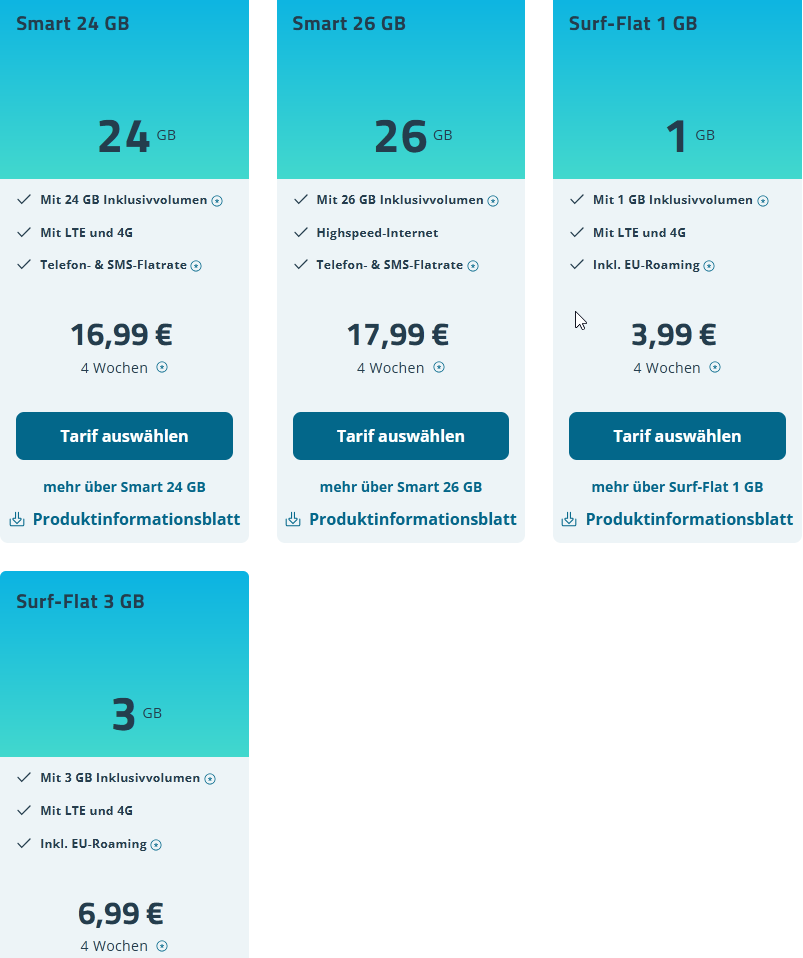Open info icon next to Smart 26 Telefon- & SMS-Flatrate

[473, 266]
